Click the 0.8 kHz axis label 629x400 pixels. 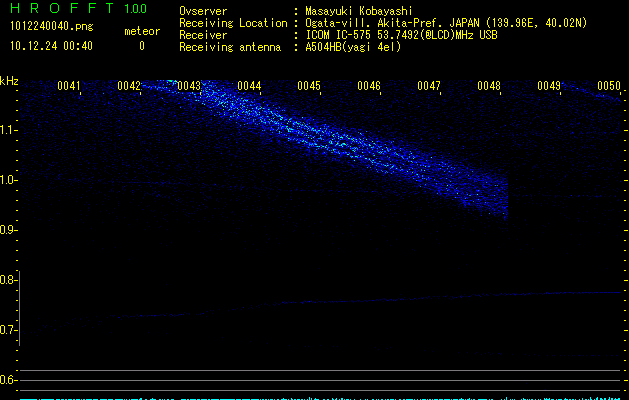(7, 280)
